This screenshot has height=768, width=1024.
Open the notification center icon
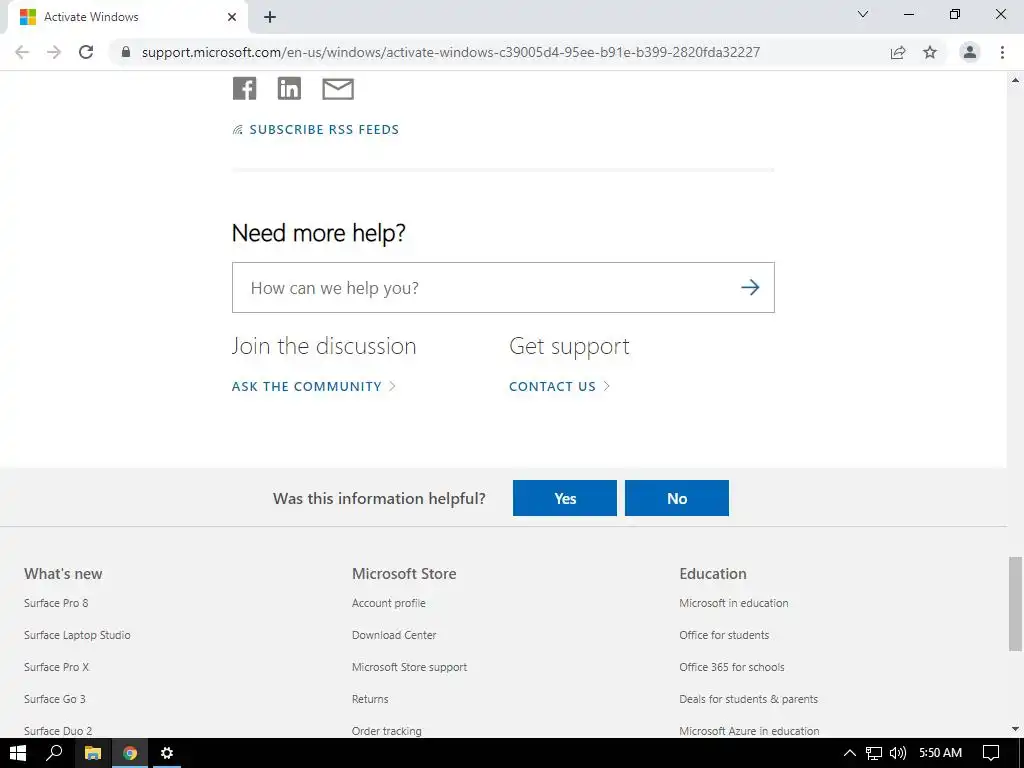point(991,753)
